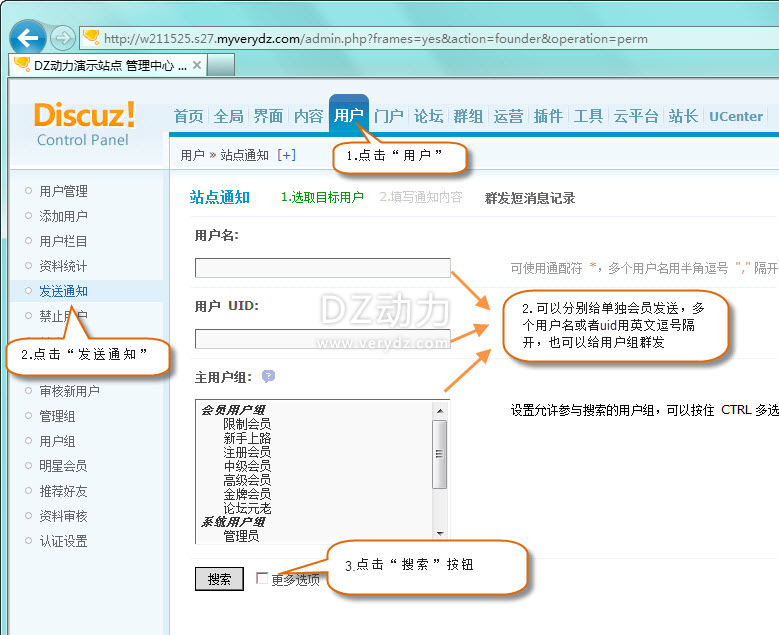Screen dimensions: 779x635
Task: Open the UCenter top navigation item
Action: pos(736,116)
